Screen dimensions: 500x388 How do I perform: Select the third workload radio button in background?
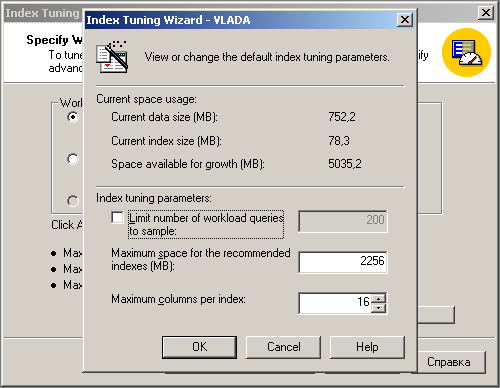(x=73, y=201)
